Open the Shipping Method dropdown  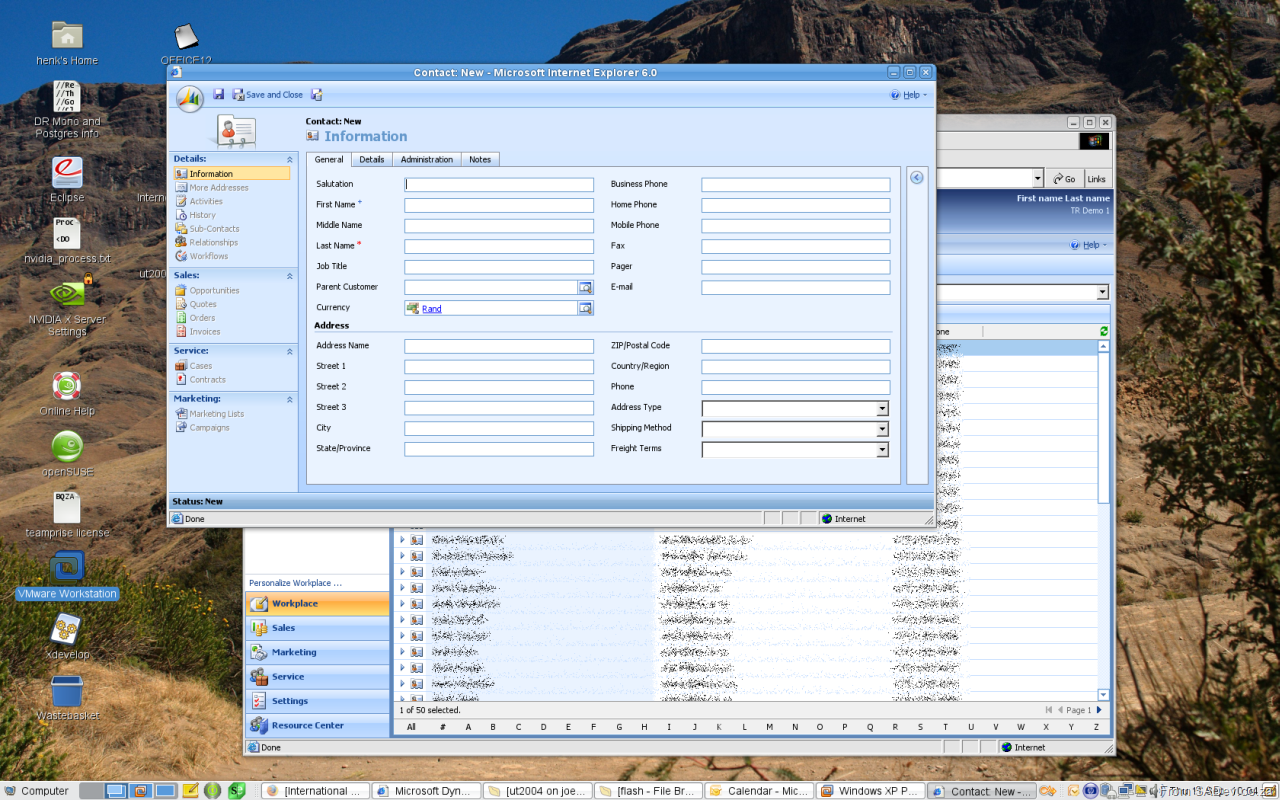[x=882, y=429]
